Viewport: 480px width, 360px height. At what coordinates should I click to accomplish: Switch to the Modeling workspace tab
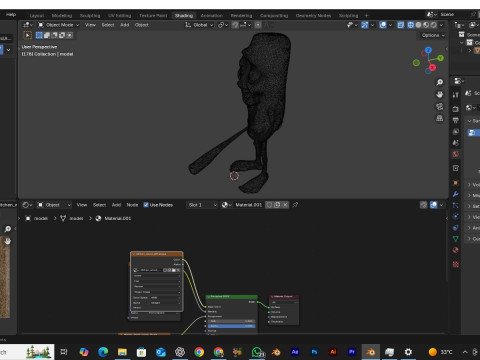pos(62,16)
